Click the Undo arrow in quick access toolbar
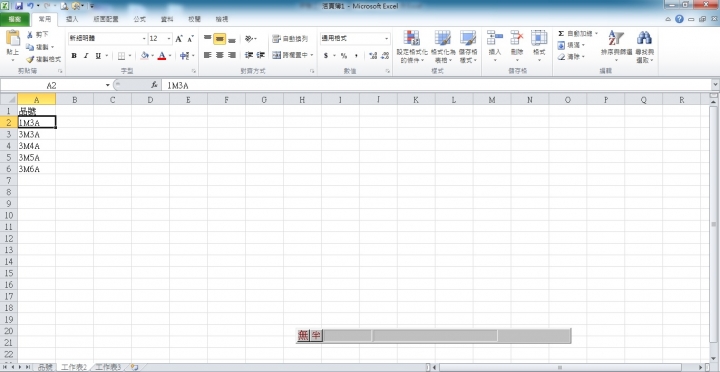This screenshot has height=372, width=720. click(x=30, y=6)
